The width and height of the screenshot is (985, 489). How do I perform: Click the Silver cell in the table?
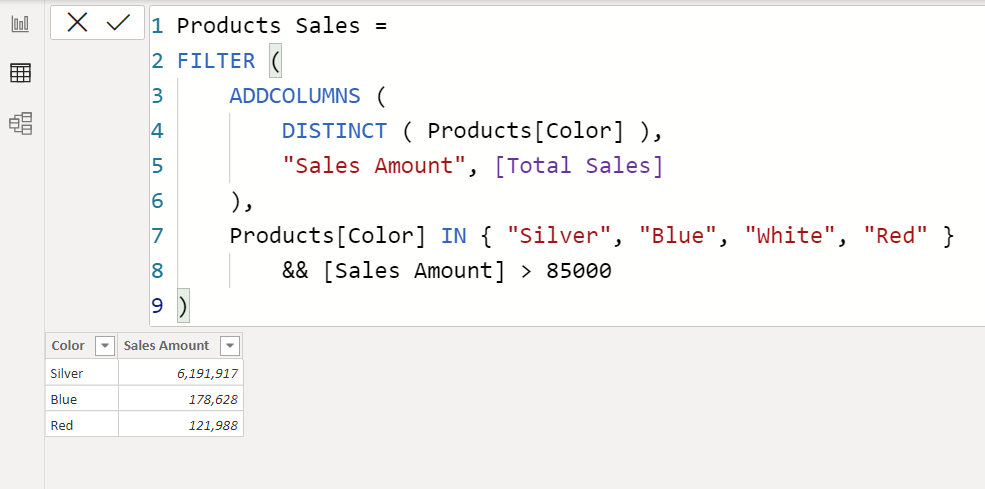[x=82, y=373]
